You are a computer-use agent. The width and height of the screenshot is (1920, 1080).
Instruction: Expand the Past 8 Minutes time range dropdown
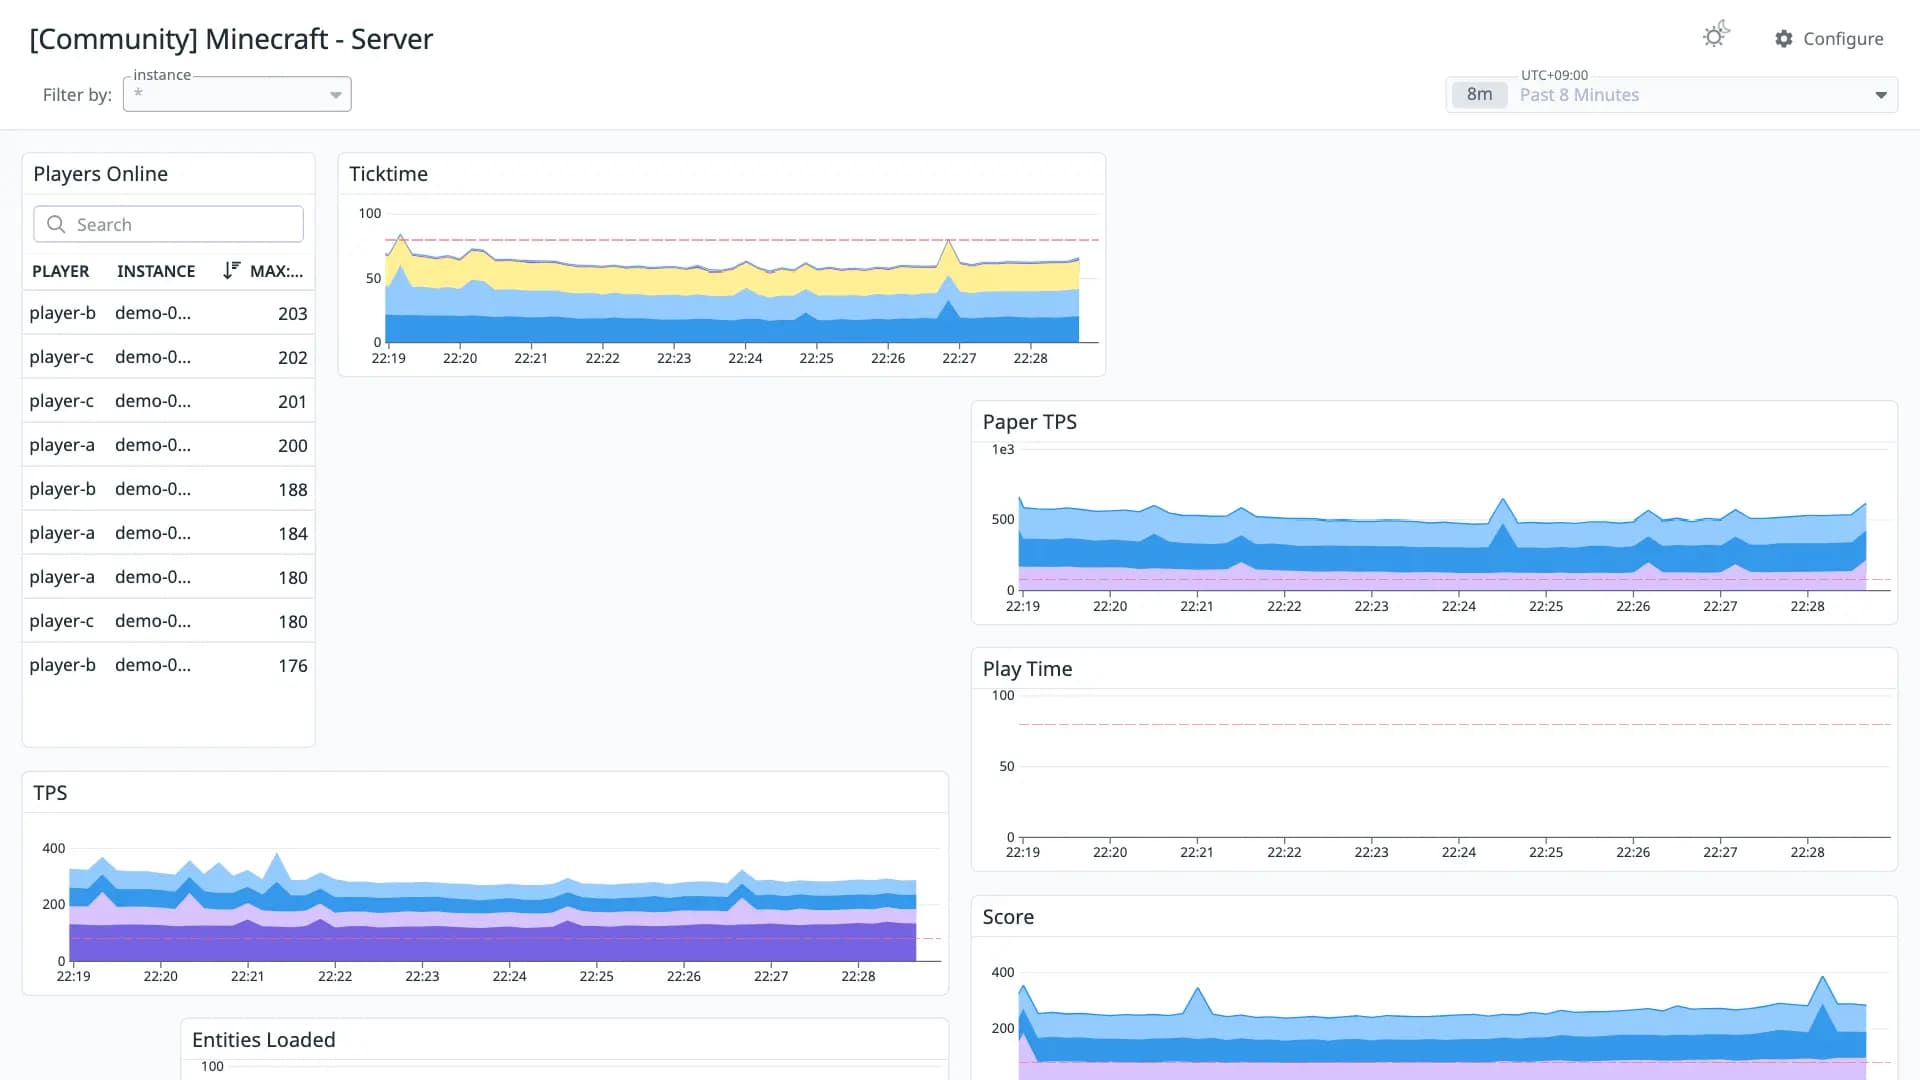click(1881, 95)
